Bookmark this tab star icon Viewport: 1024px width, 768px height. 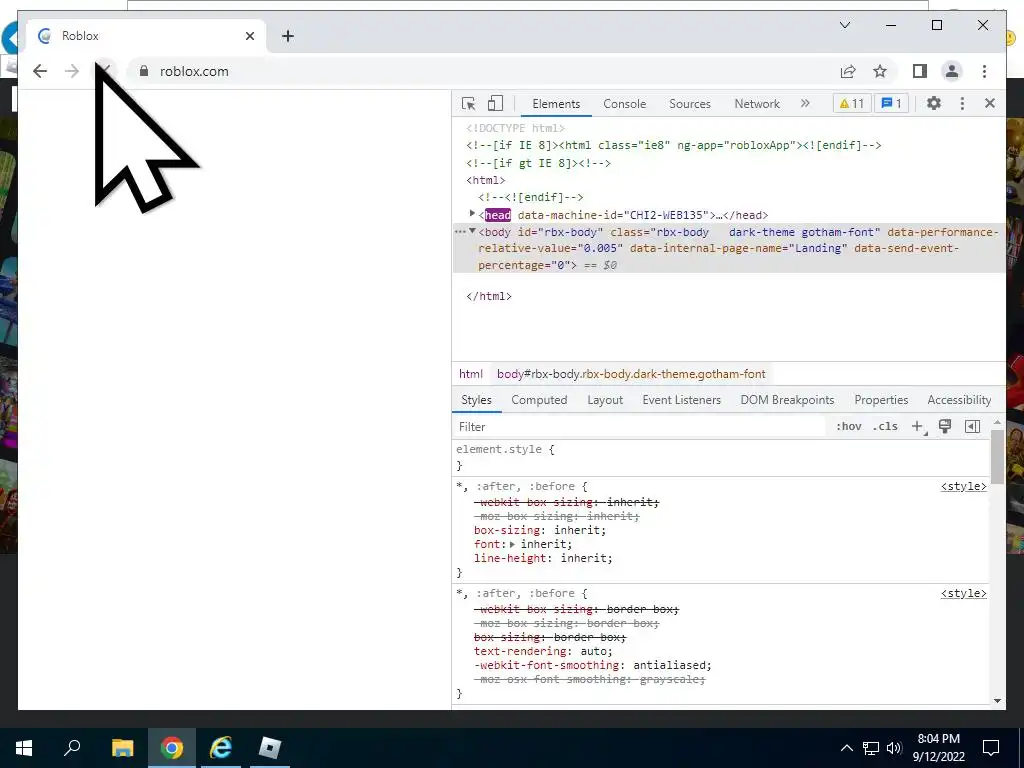[x=880, y=71]
